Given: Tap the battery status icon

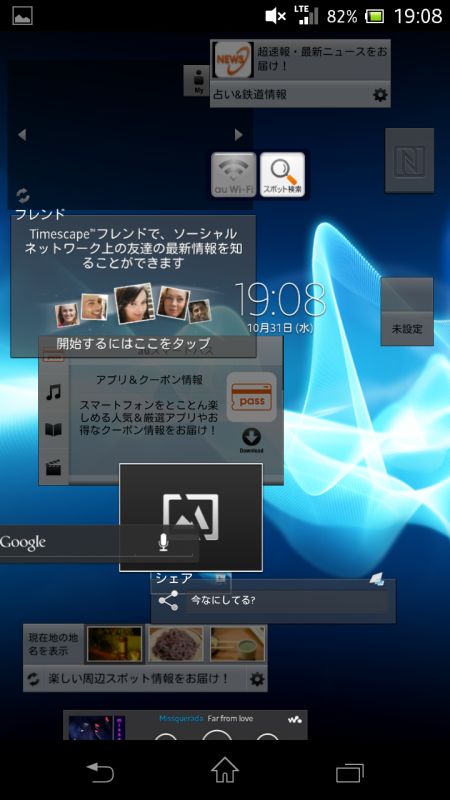Looking at the screenshot, I should coord(374,16).
